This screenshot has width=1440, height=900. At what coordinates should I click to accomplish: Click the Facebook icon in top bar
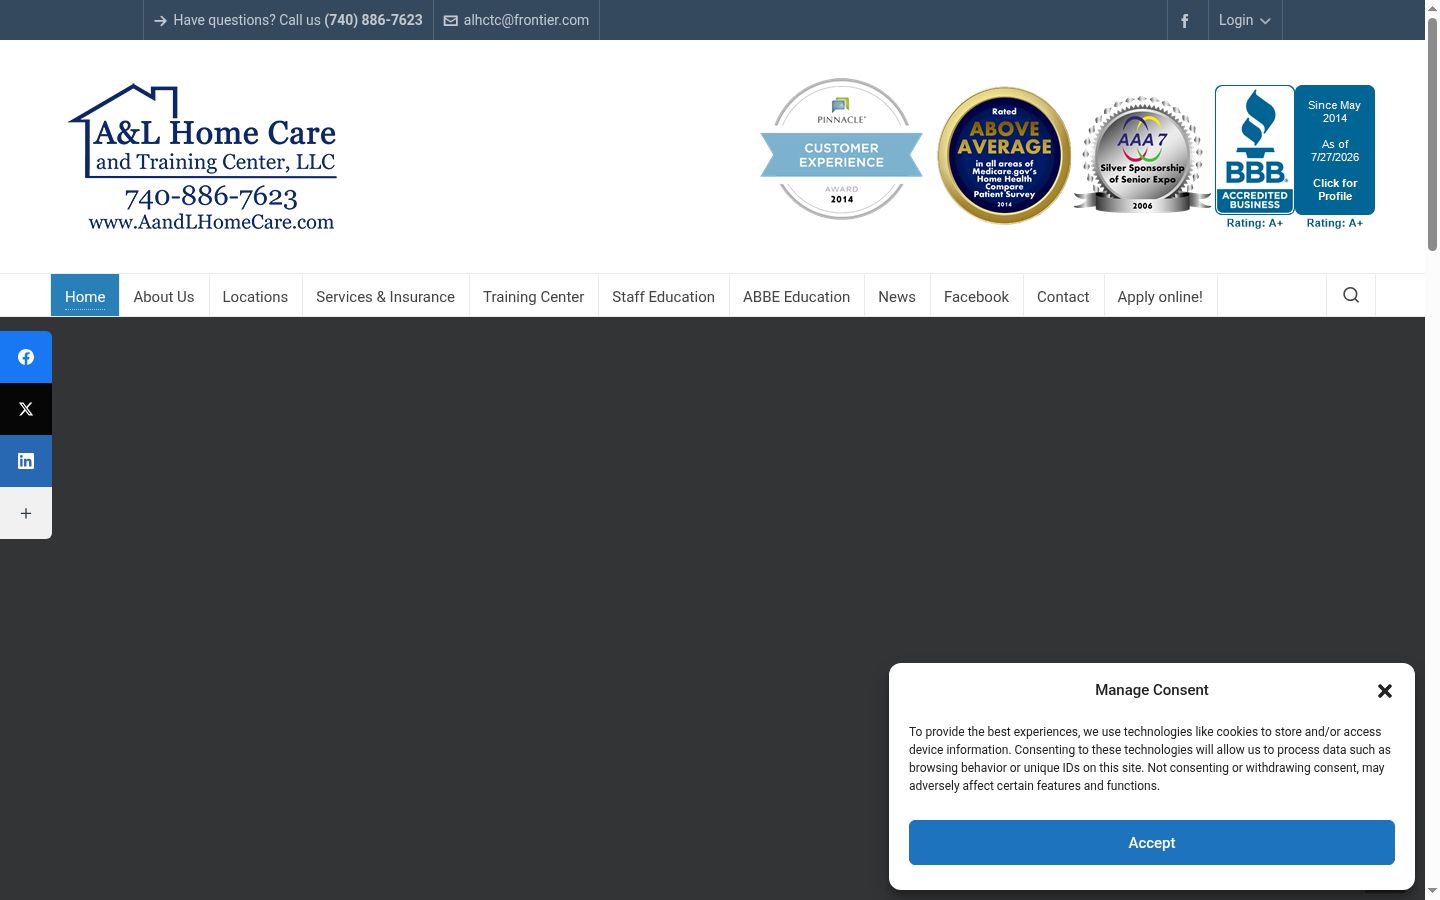click(1185, 20)
